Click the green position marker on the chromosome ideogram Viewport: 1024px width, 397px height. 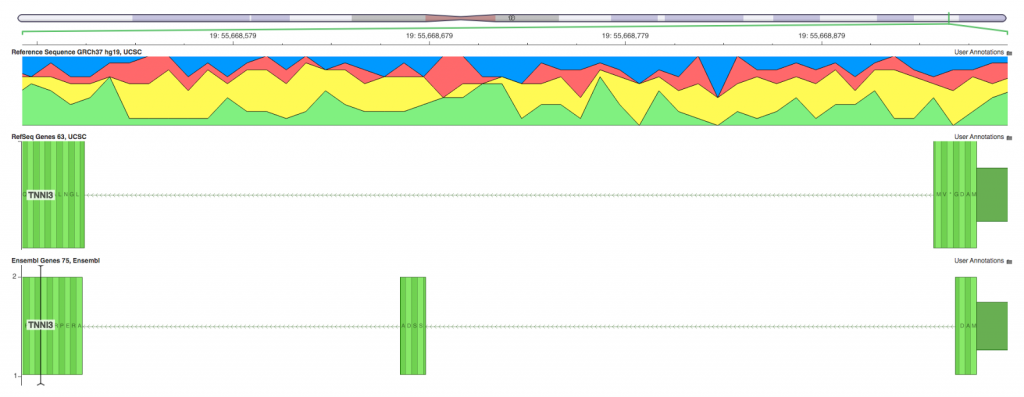coord(948,17)
